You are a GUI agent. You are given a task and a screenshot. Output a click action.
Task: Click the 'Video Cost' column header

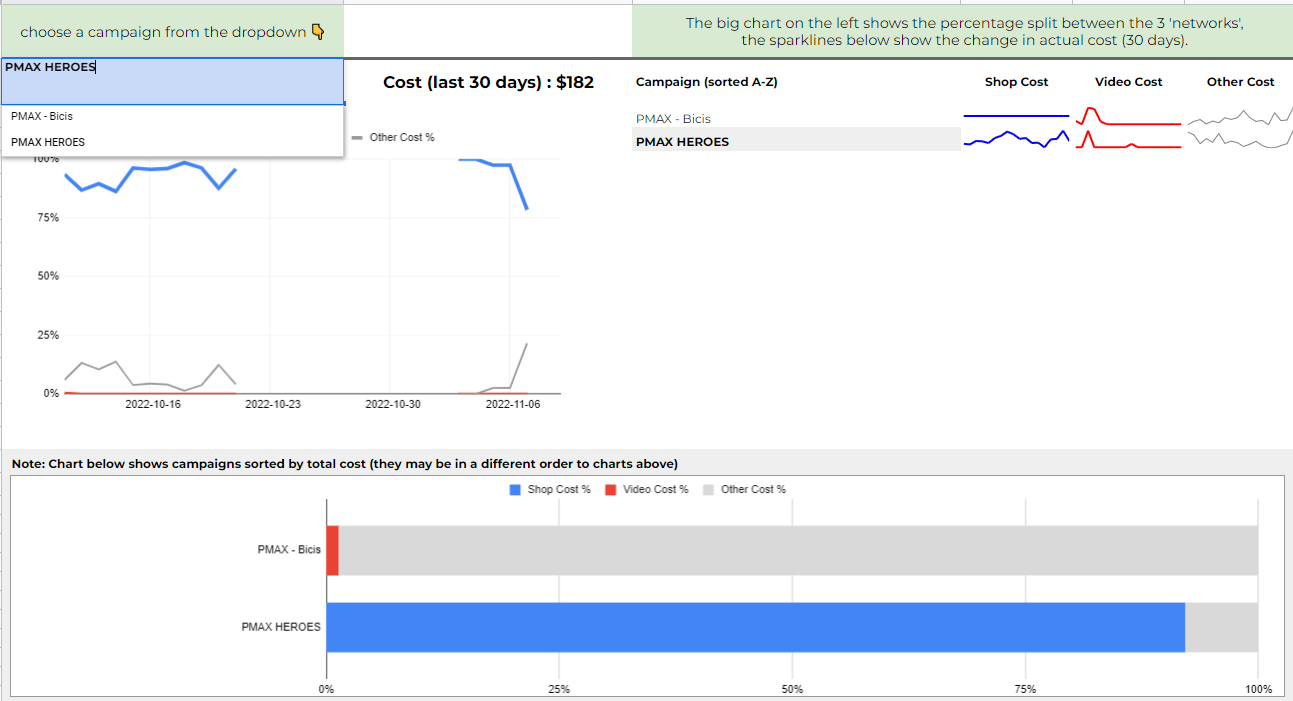pyautogui.click(x=1128, y=82)
